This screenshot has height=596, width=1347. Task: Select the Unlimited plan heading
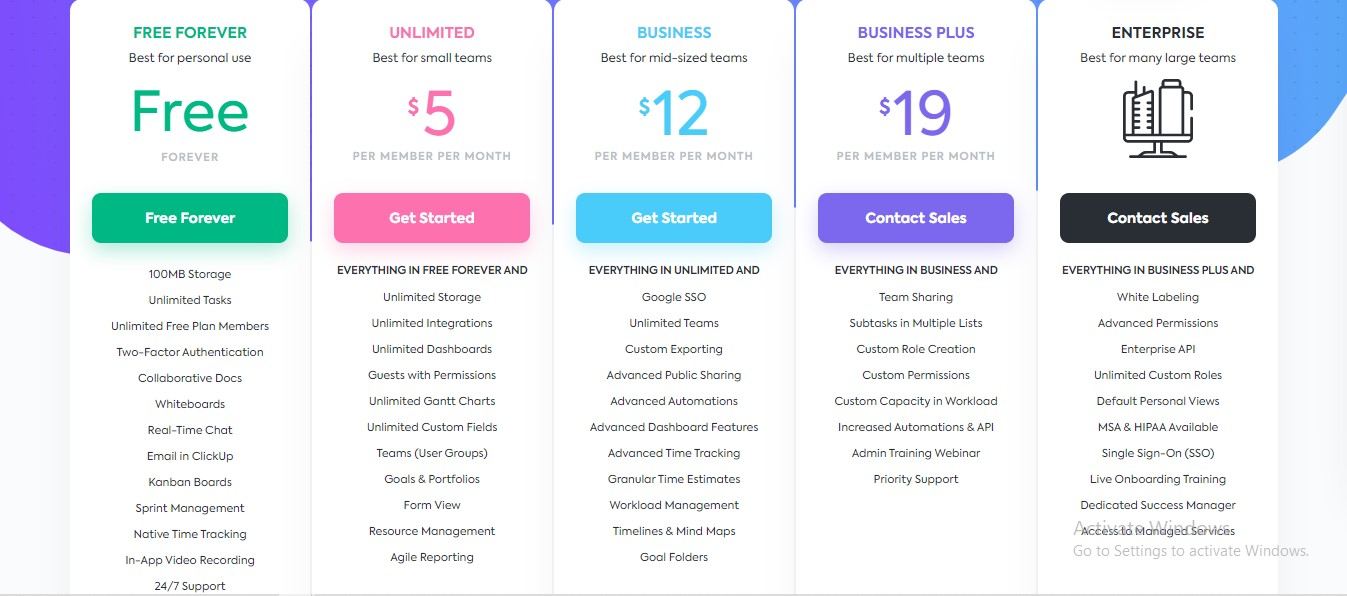tap(432, 33)
